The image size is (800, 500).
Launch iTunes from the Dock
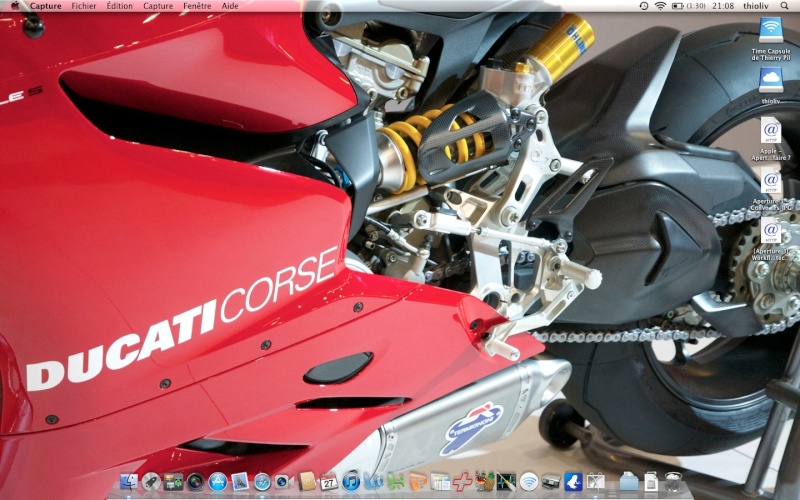point(351,481)
